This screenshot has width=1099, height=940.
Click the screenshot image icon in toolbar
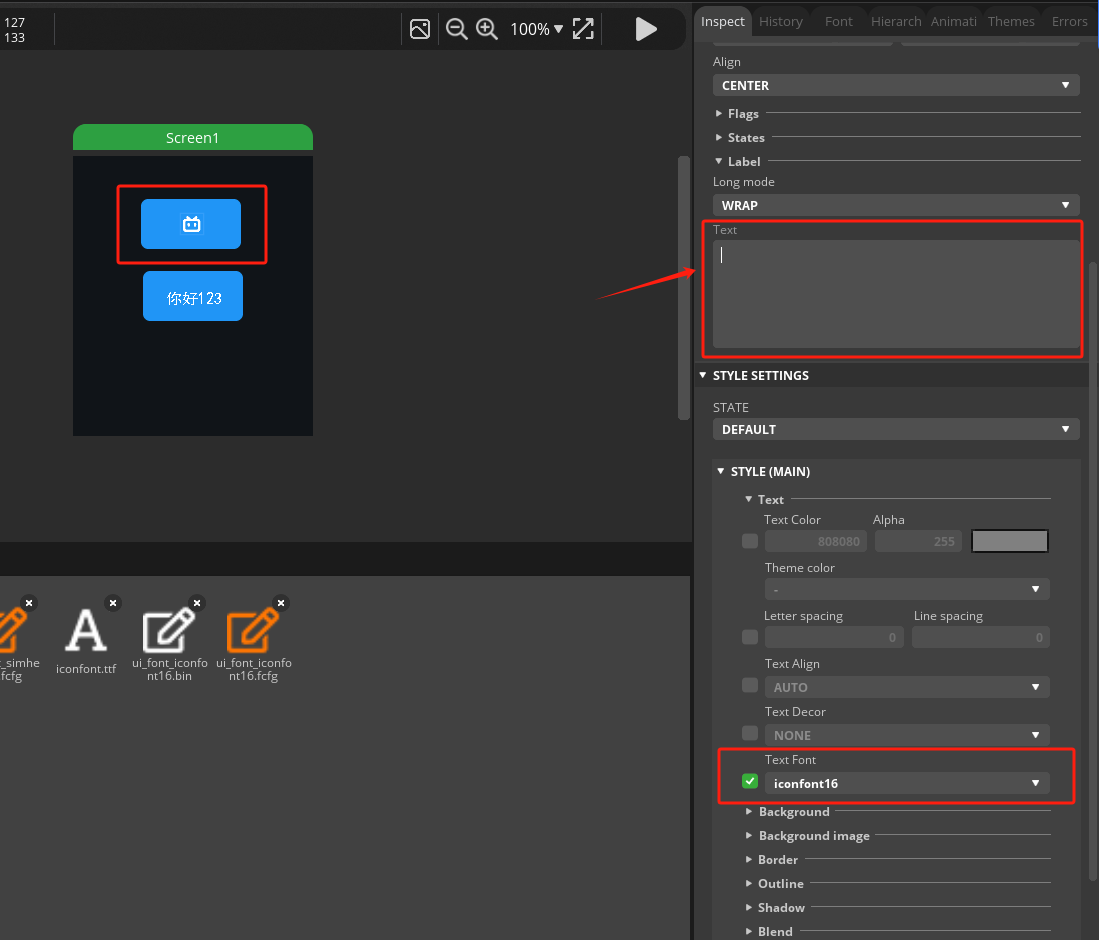(420, 29)
